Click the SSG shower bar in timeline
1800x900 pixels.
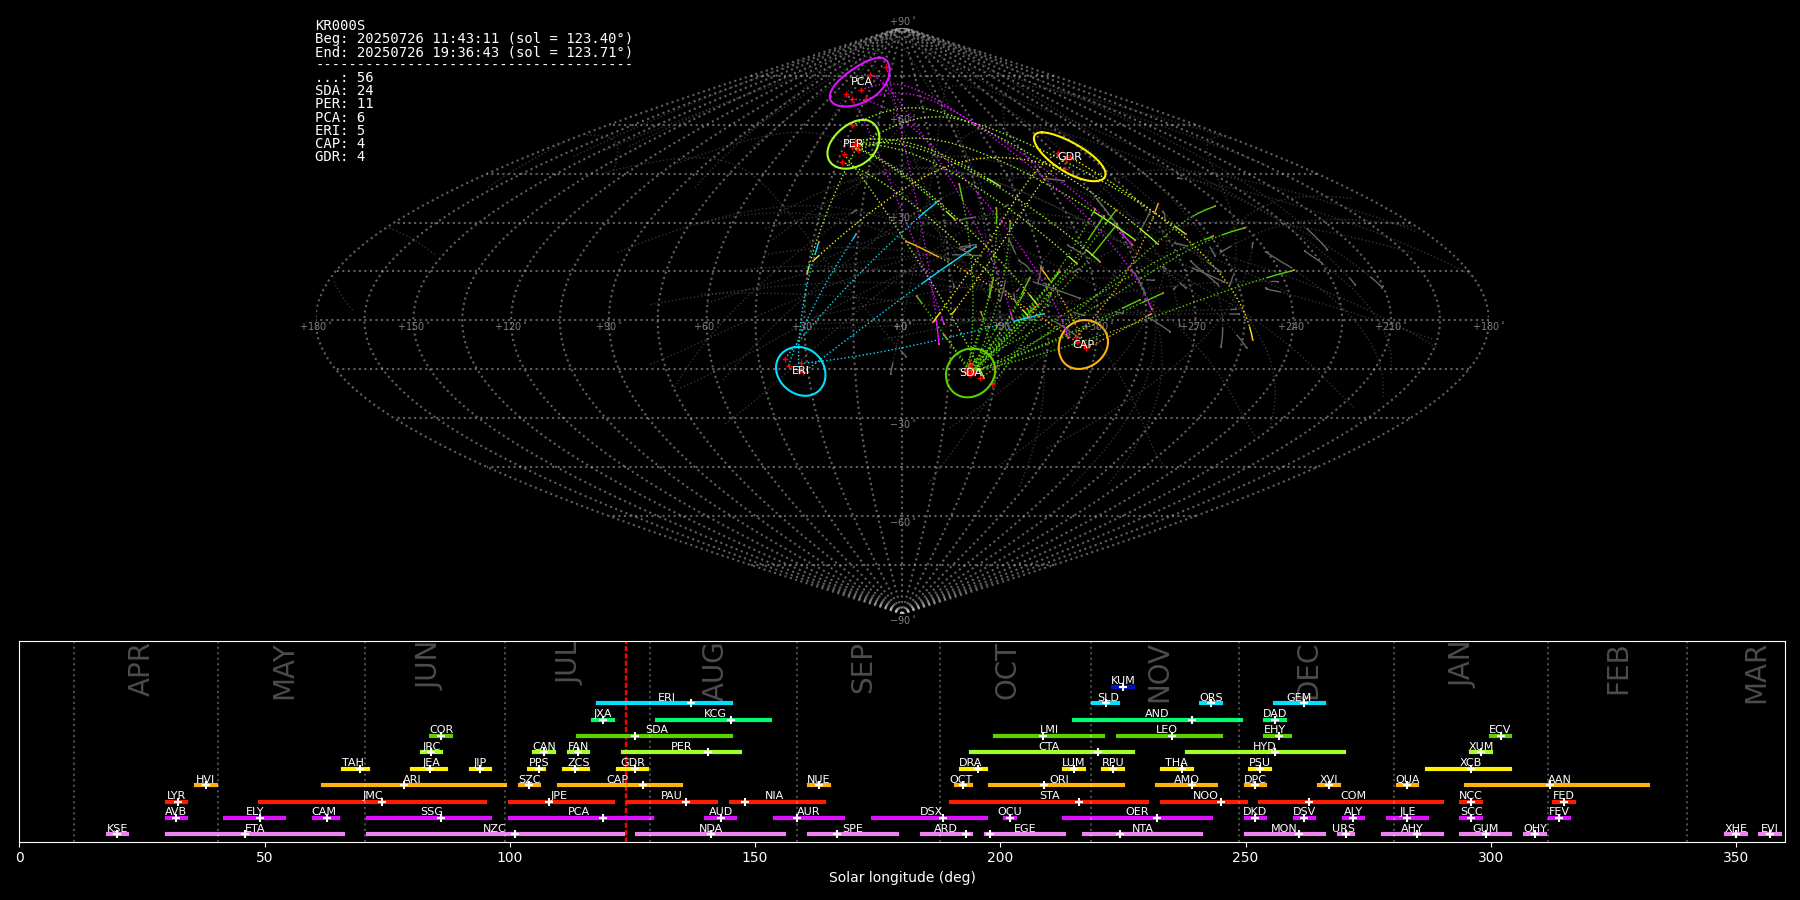[428, 818]
